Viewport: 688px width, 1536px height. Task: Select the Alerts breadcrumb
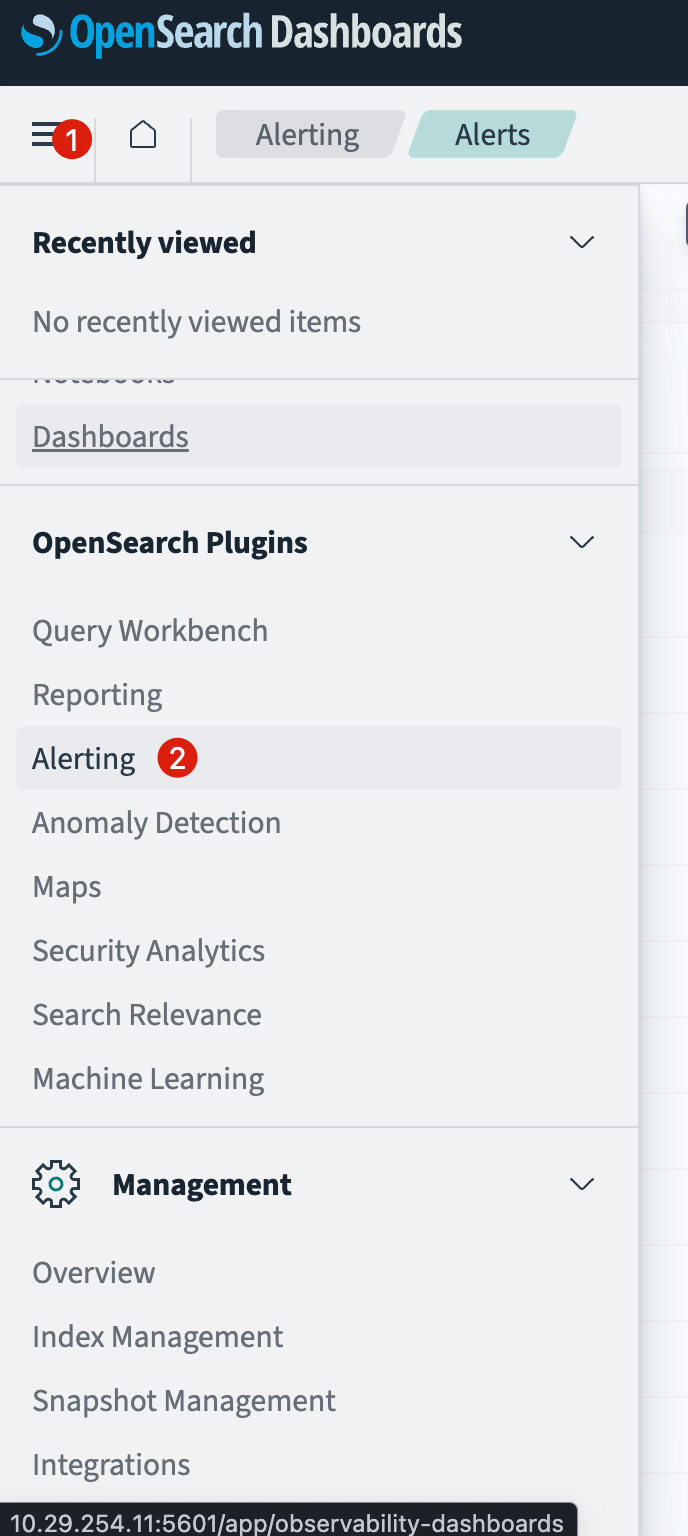(492, 135)
